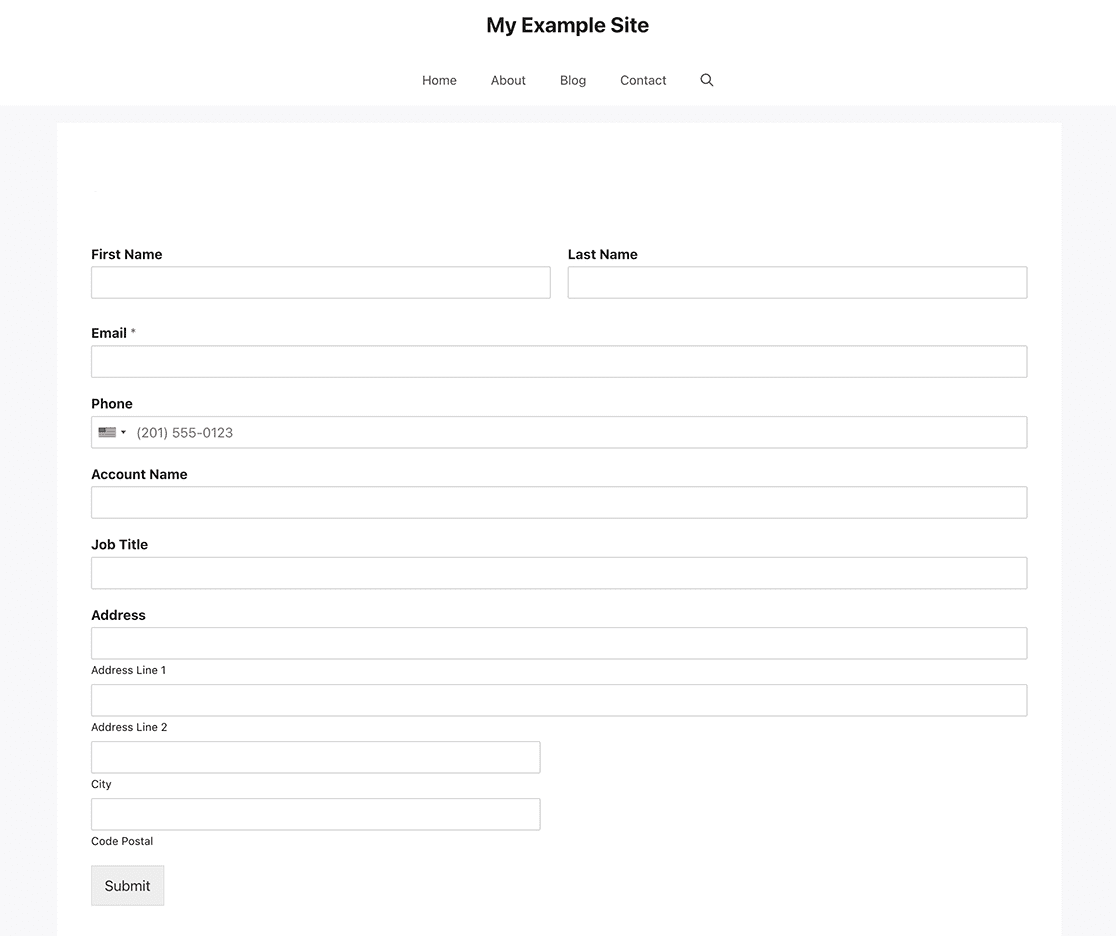Focus the Account Name field

click(x=559, y=502)
